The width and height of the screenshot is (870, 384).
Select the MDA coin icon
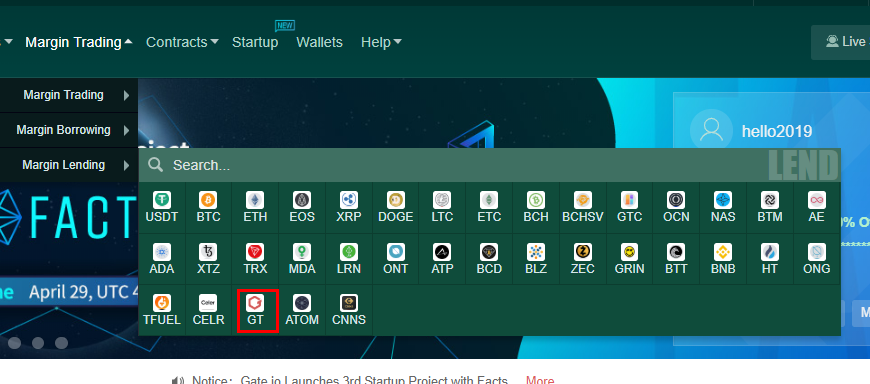pos(302,252)
